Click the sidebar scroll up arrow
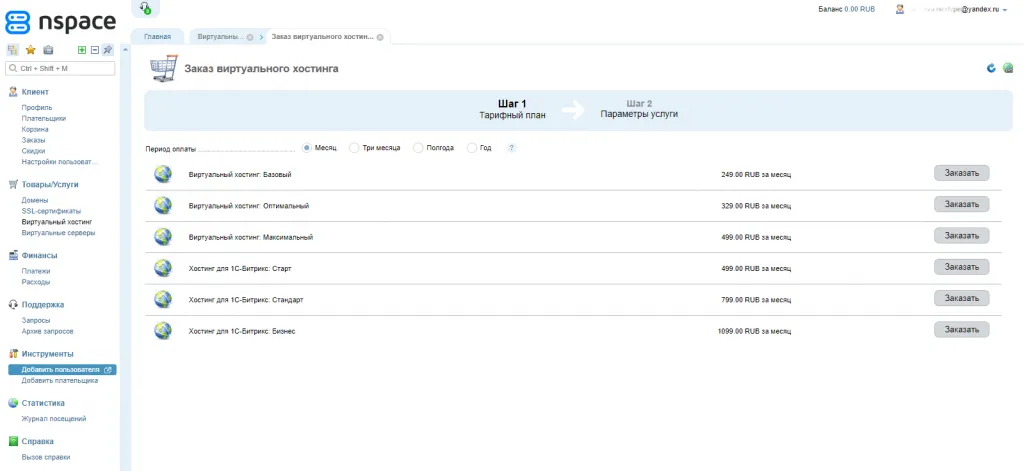Viewport: 1024px width, 471px height. point(125,50)
